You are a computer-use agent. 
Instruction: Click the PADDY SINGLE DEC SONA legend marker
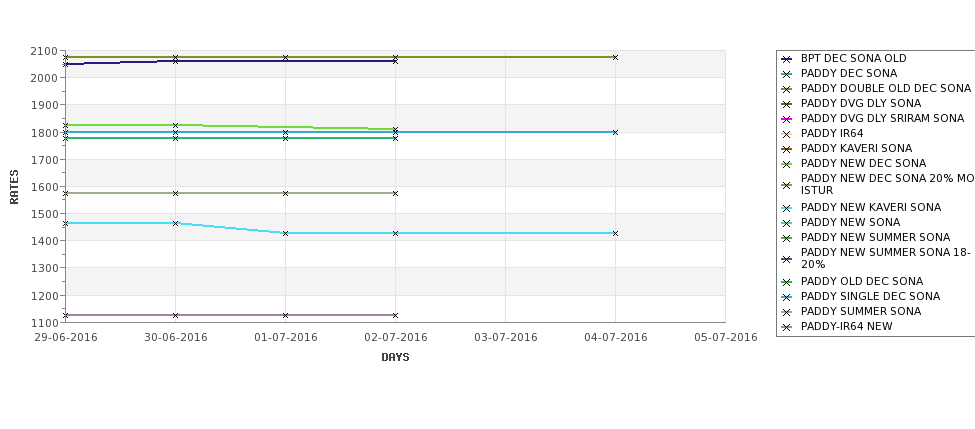(x=787, y=297)
